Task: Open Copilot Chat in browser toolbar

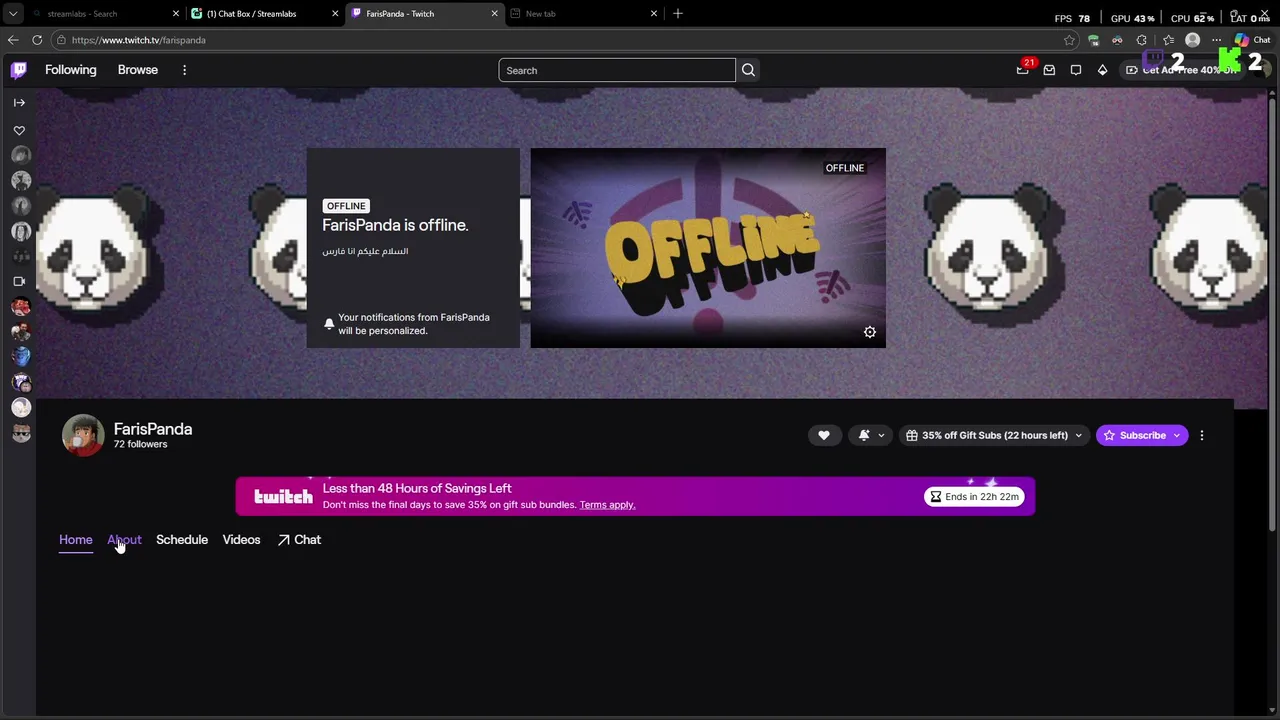Action: (x=1252, y=40)
